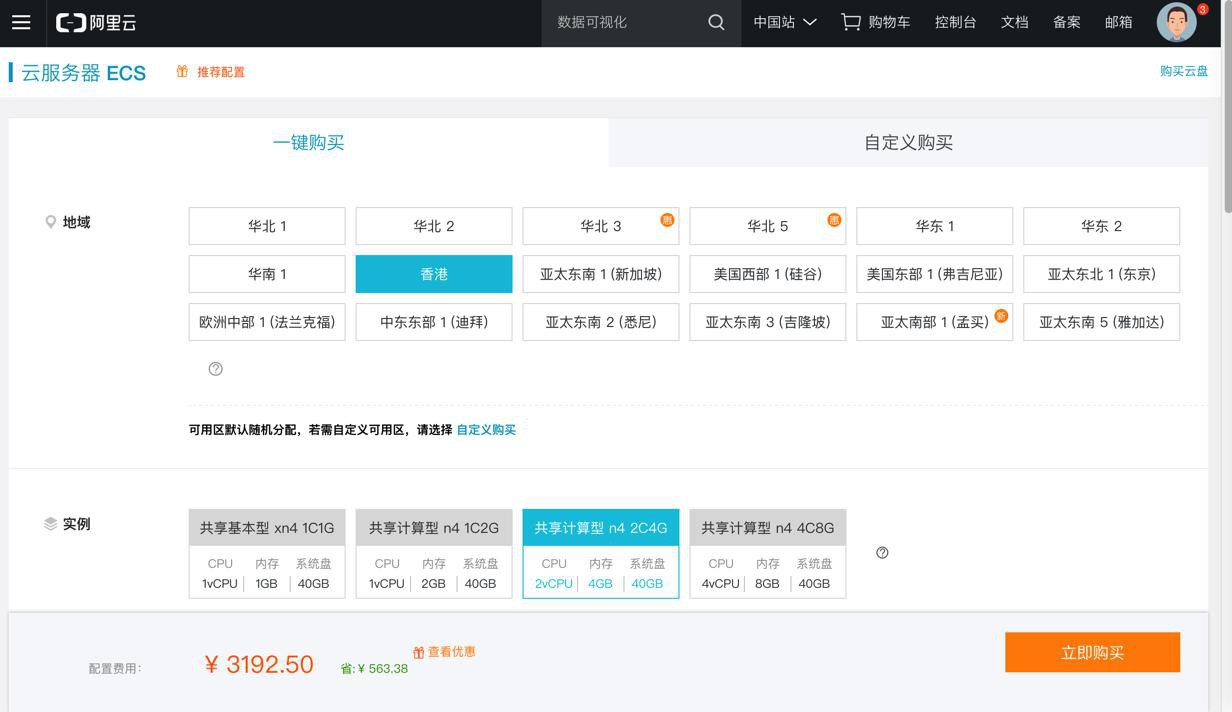Click the user avatar picture
This screenshot has height=712, width=1232.
(x=1176, y=22)
